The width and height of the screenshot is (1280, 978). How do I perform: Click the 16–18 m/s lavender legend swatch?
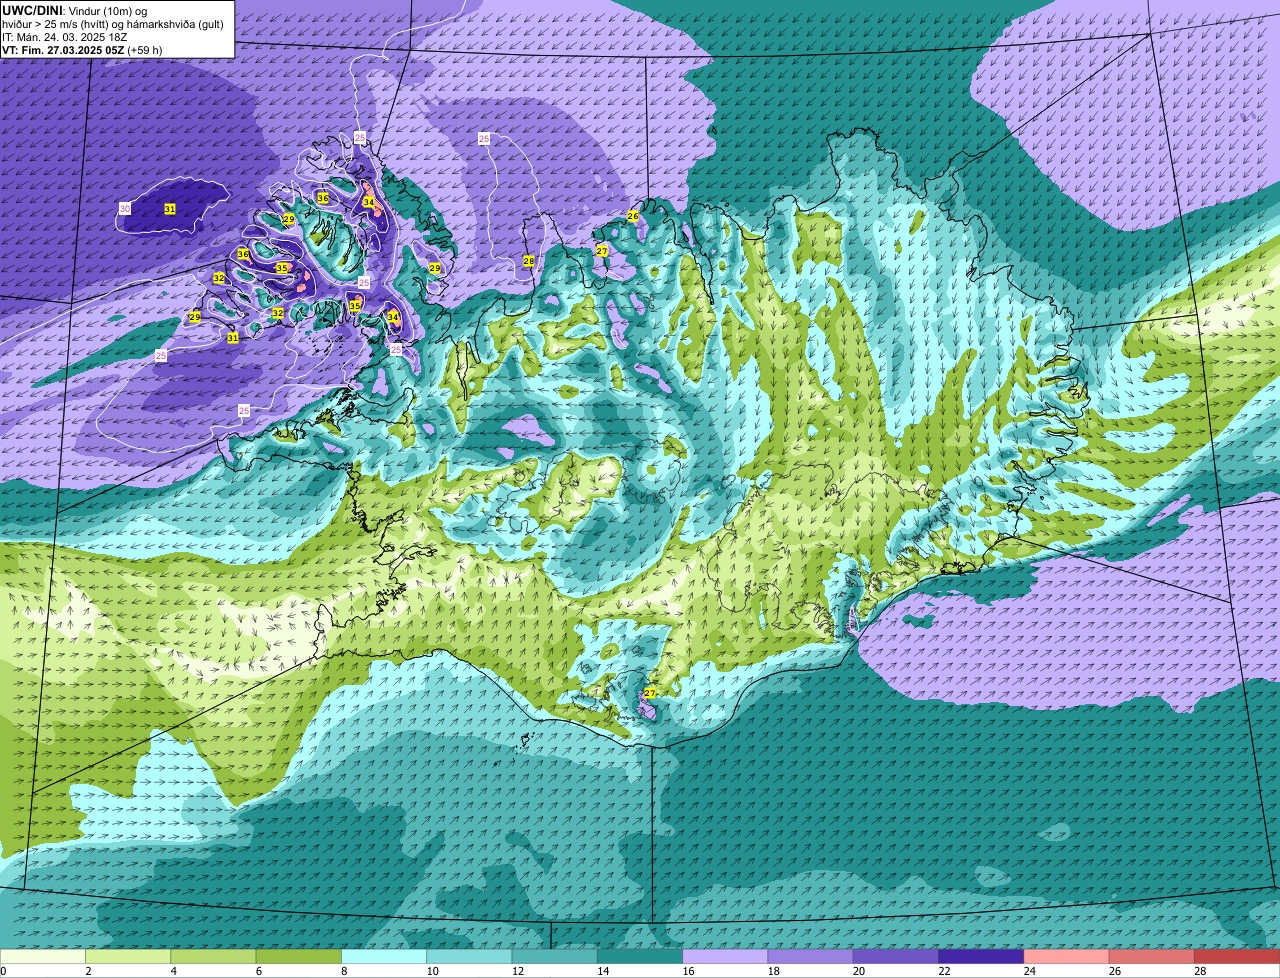(725, 956)
